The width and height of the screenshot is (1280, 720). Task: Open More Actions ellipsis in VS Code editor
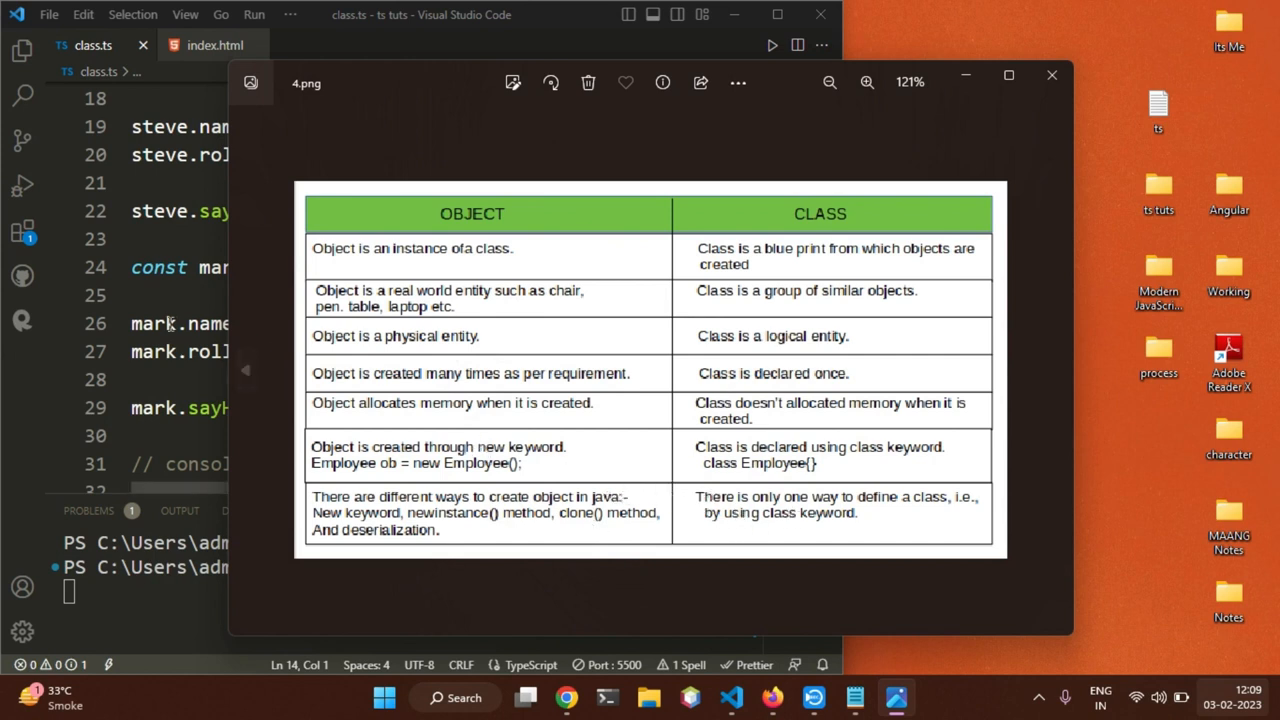coord(822,45)
